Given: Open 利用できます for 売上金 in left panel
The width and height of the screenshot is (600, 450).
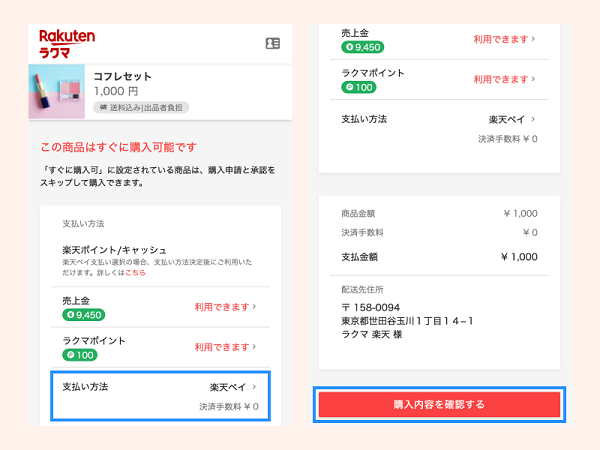Looking at the screenshot, I should [x=225, y=307].
